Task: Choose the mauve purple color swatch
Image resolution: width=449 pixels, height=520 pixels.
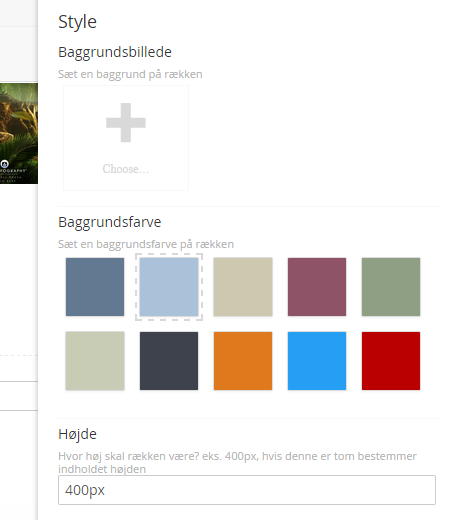Action: coord(317,287)
